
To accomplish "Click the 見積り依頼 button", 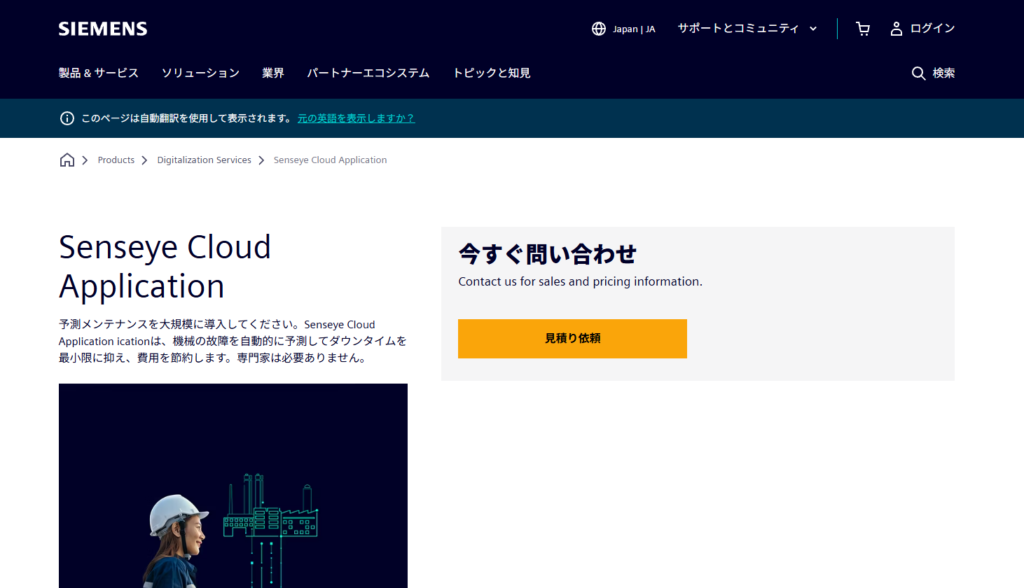I will [572, 338].
